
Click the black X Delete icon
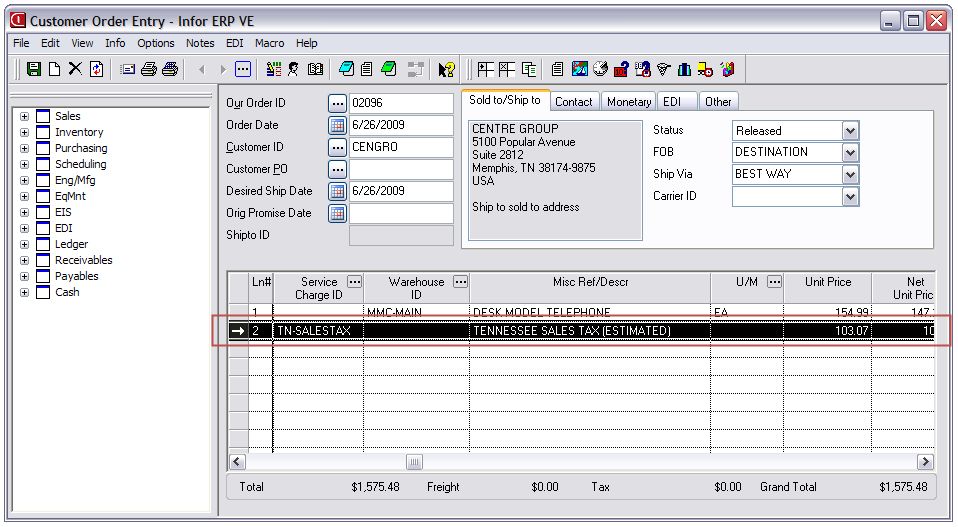[x=75, y=68]
